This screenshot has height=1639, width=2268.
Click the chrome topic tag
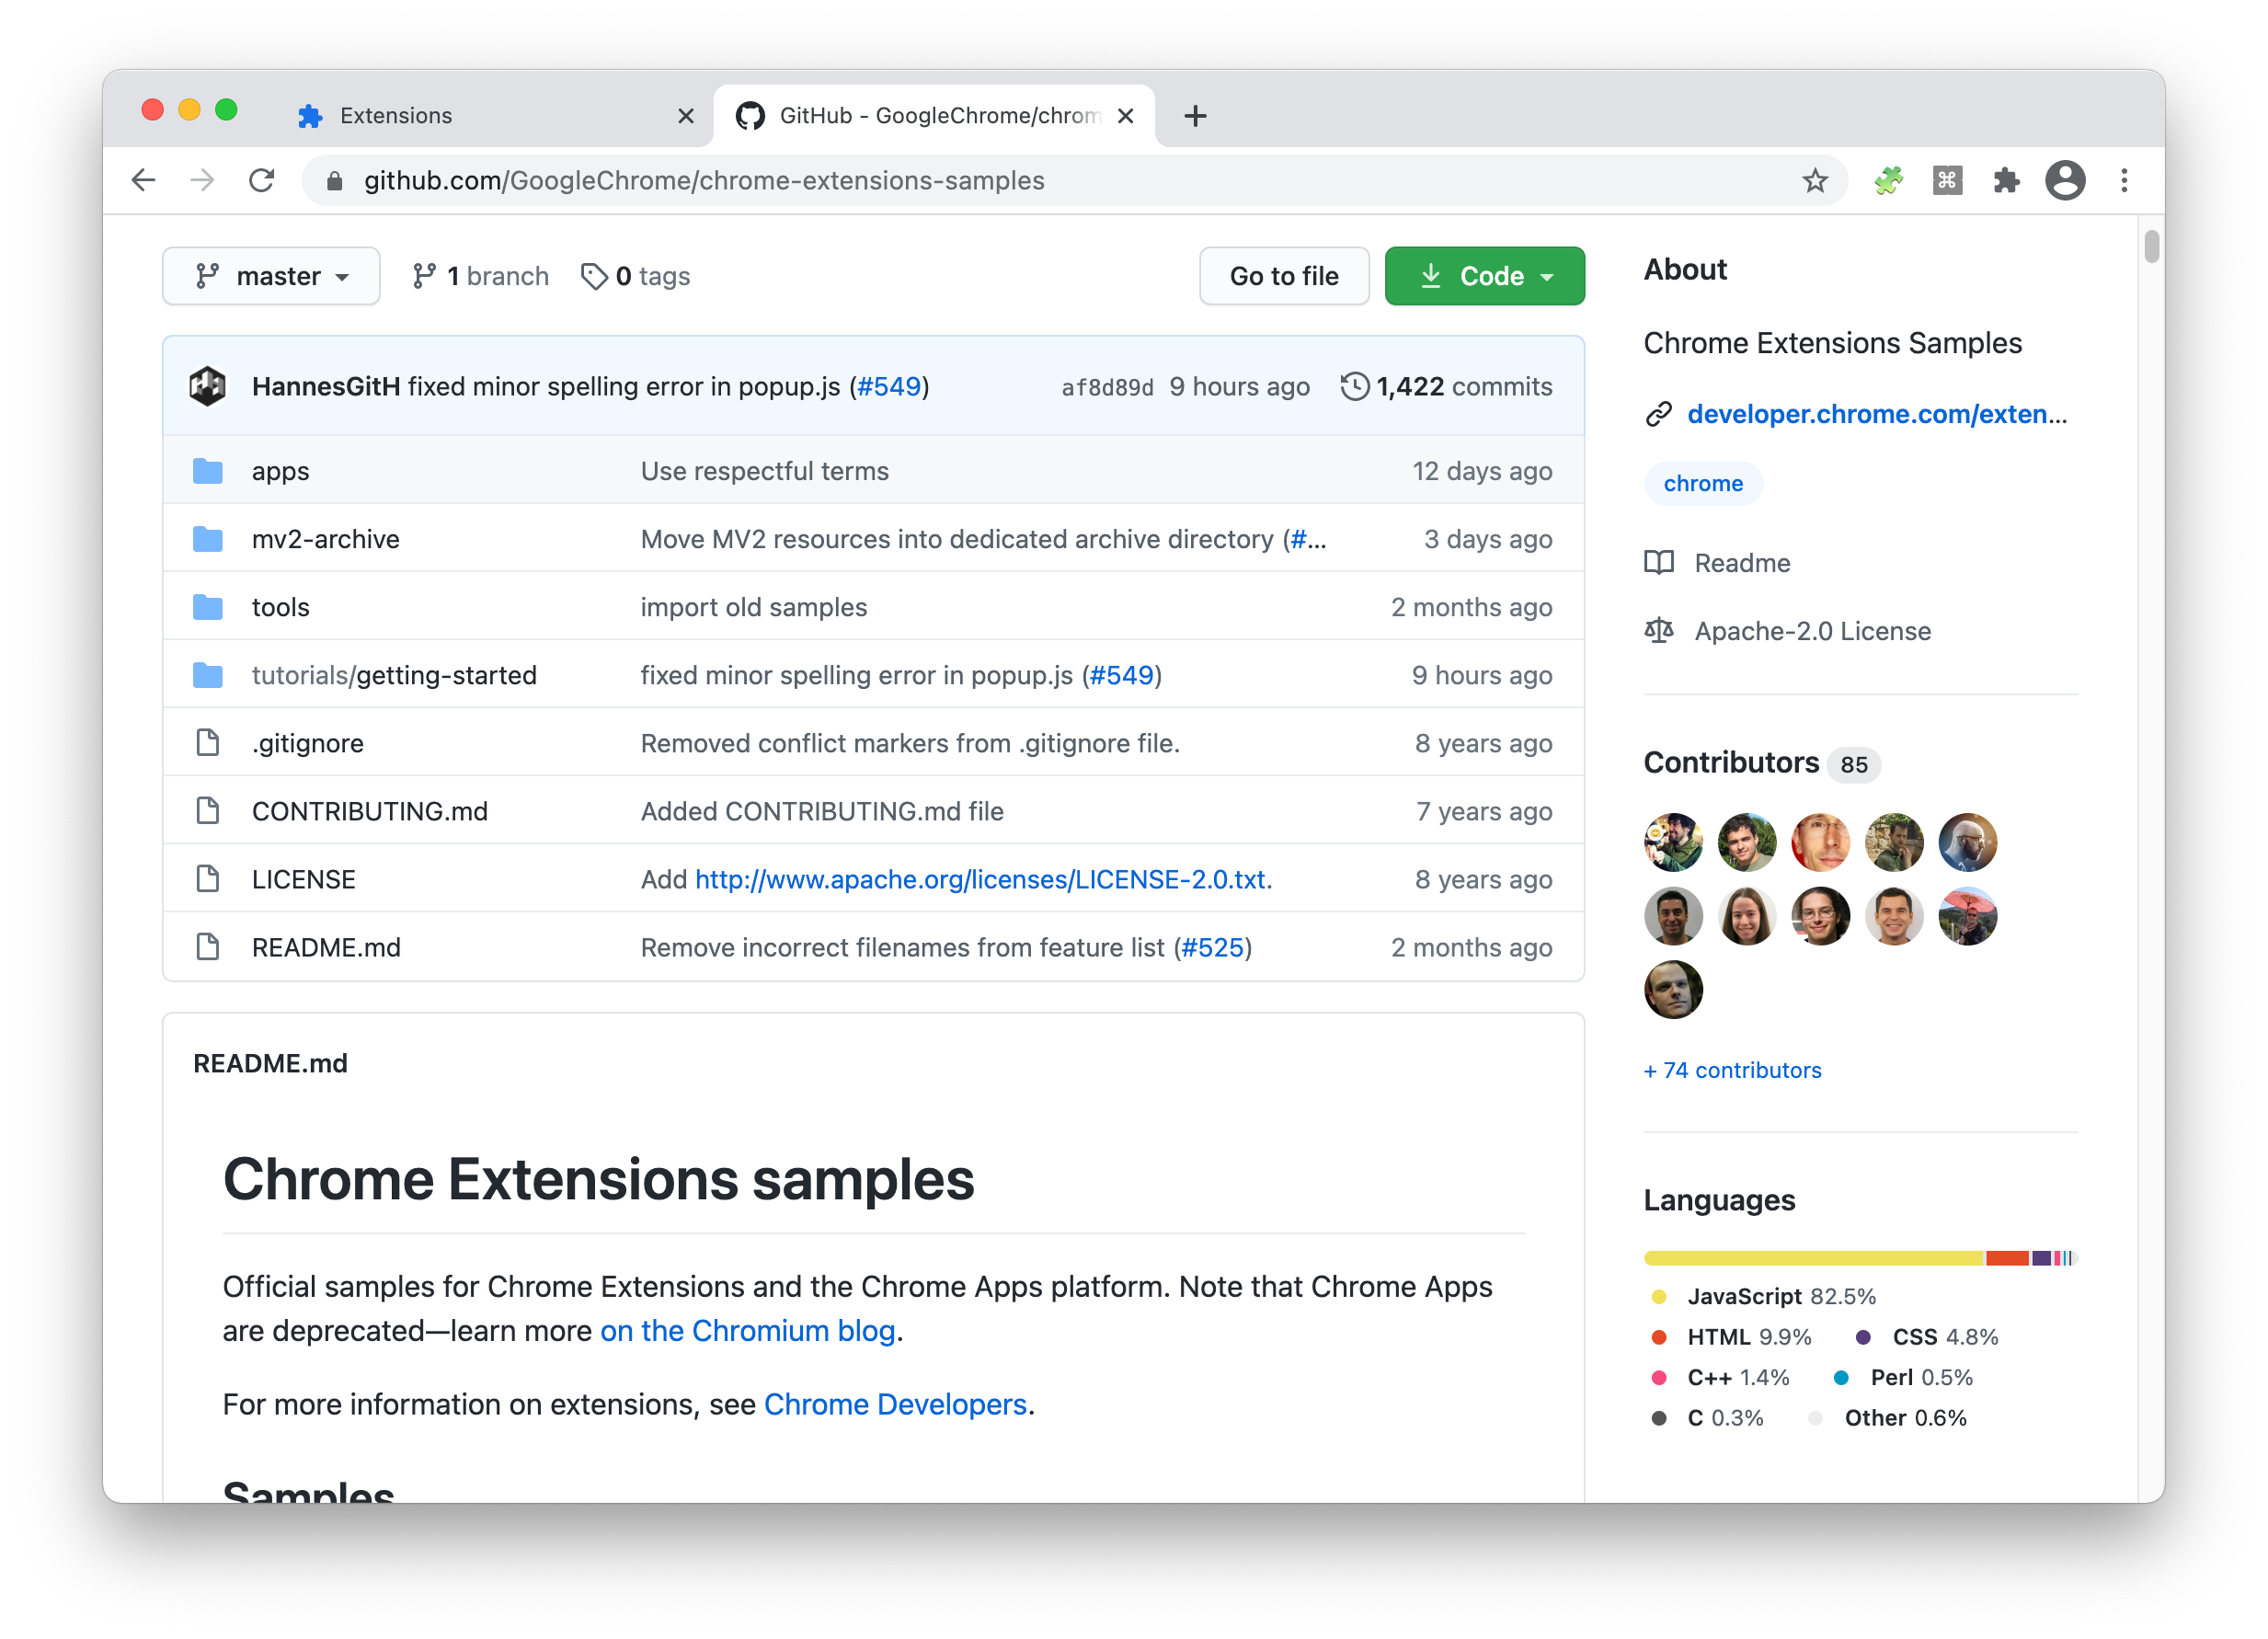(x=1703, y=484)
